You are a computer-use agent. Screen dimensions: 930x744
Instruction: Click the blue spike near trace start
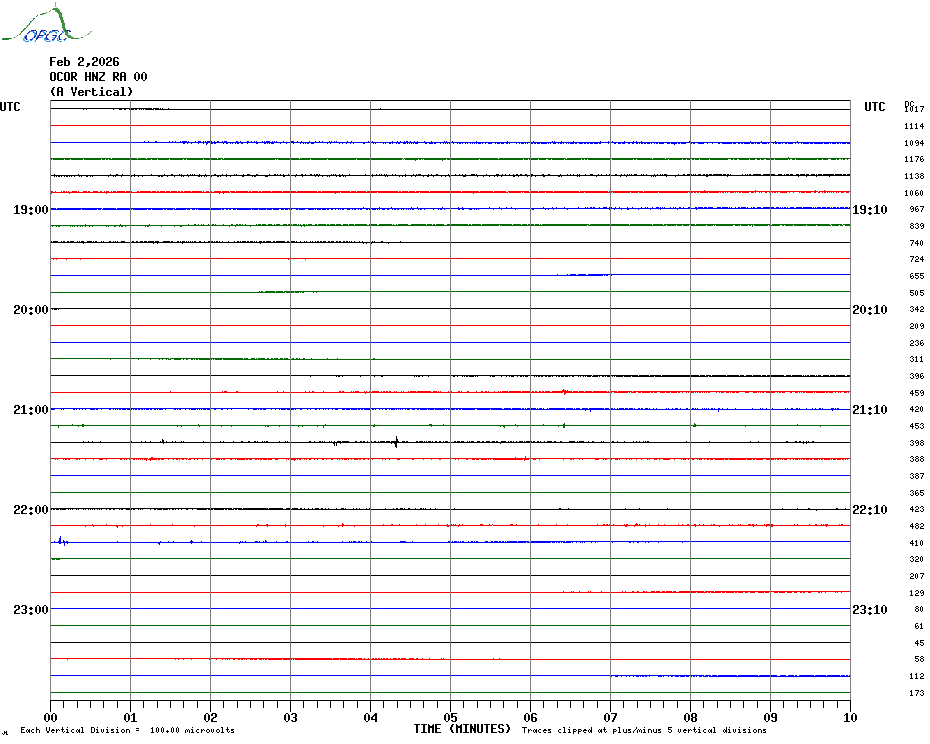pyautogui.click(x=61, y=541)
